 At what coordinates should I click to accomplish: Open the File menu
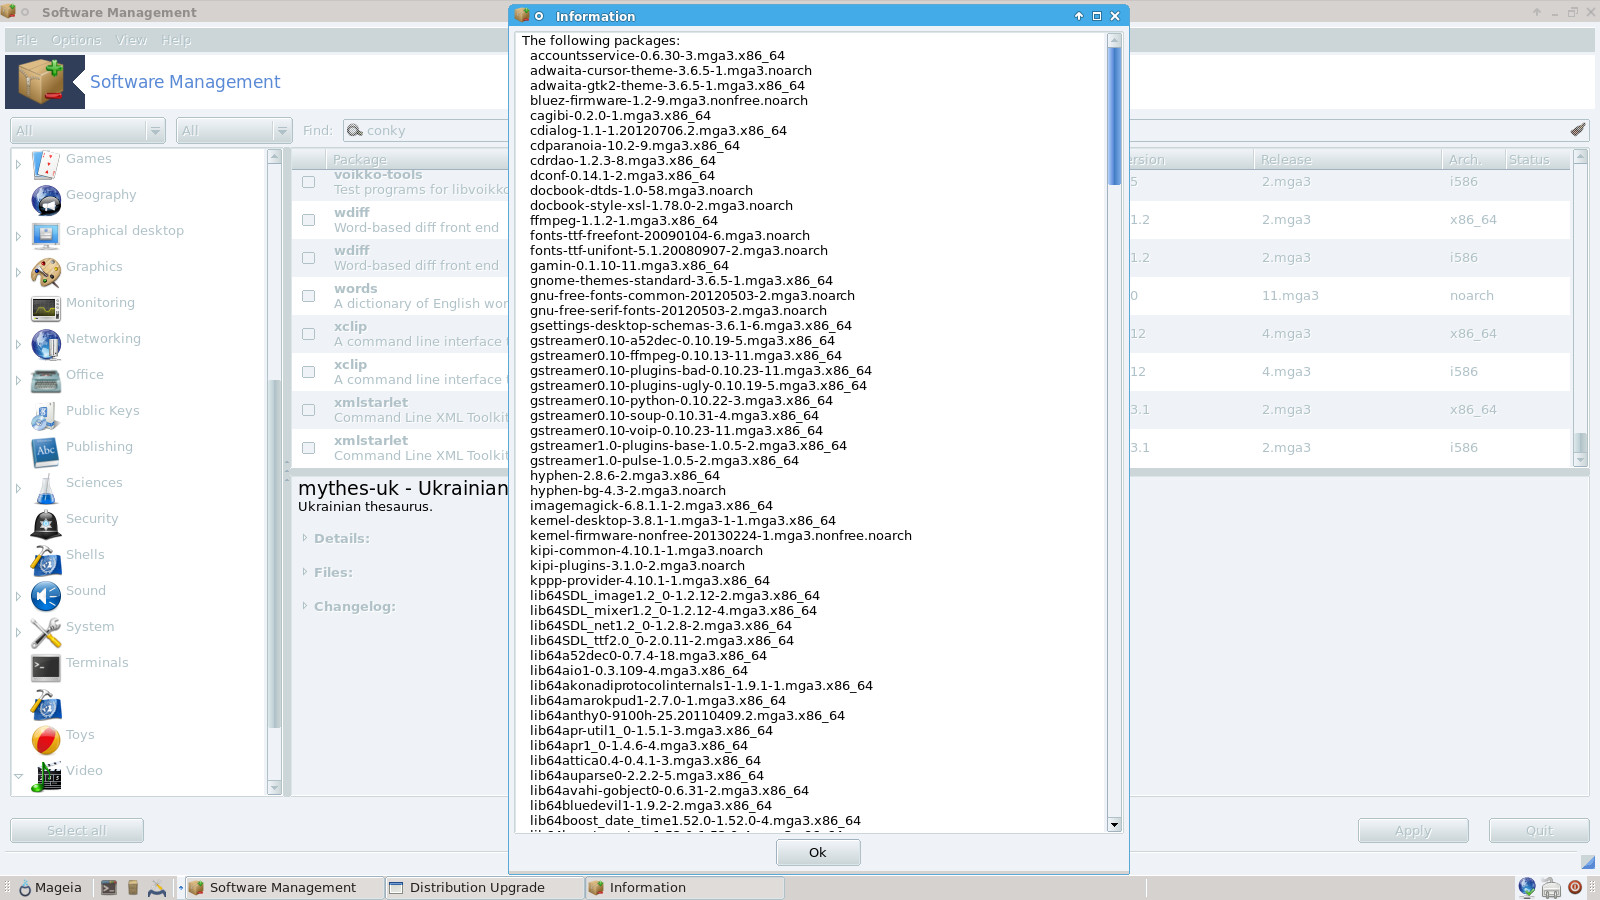point(27,40)
